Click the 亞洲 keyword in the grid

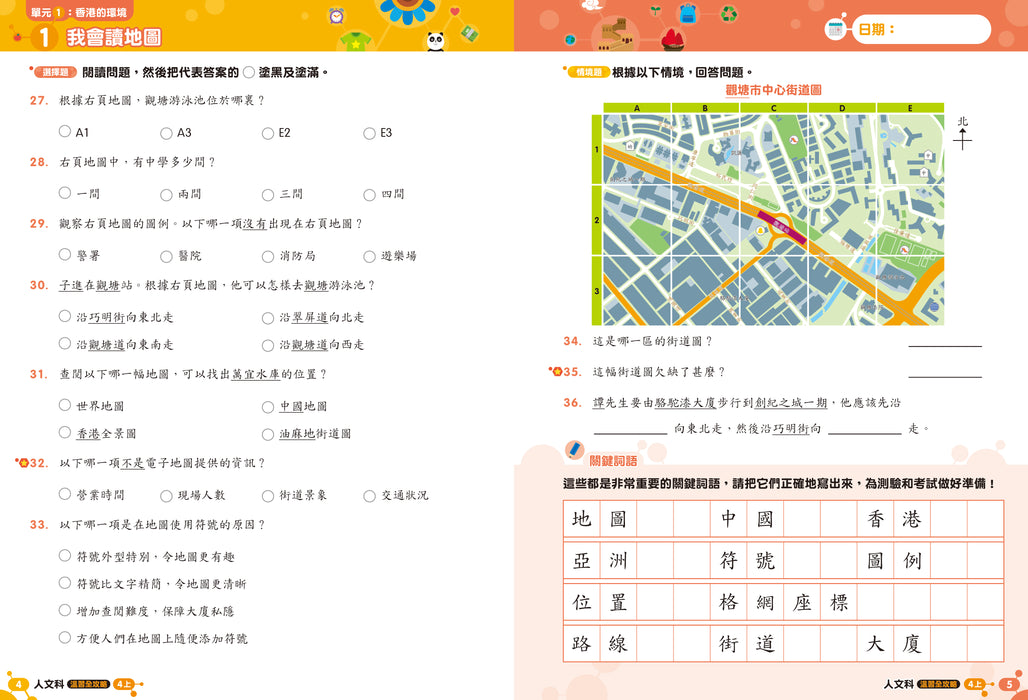click(x=600, y=560)
